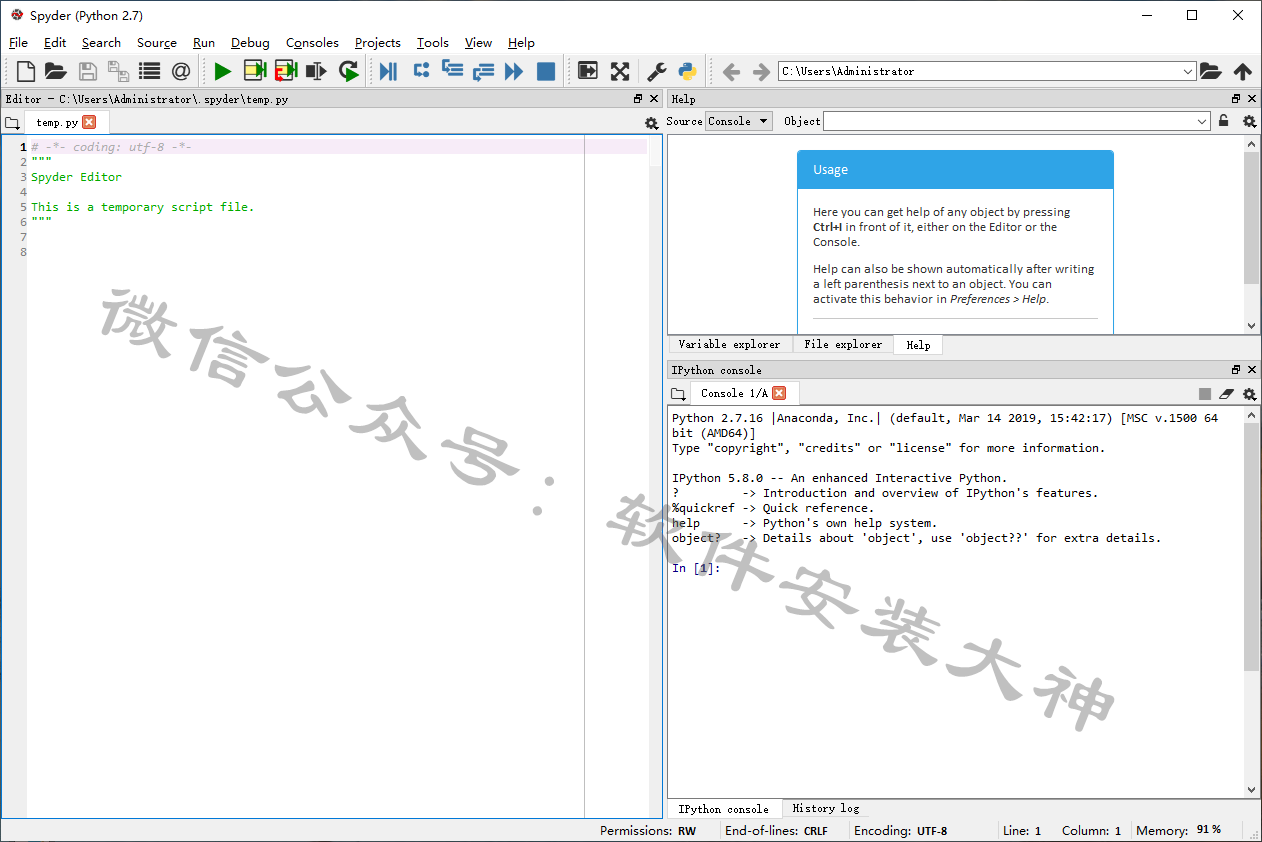
Task: Open Editor pane options gear
Action: tap(652, 123)
